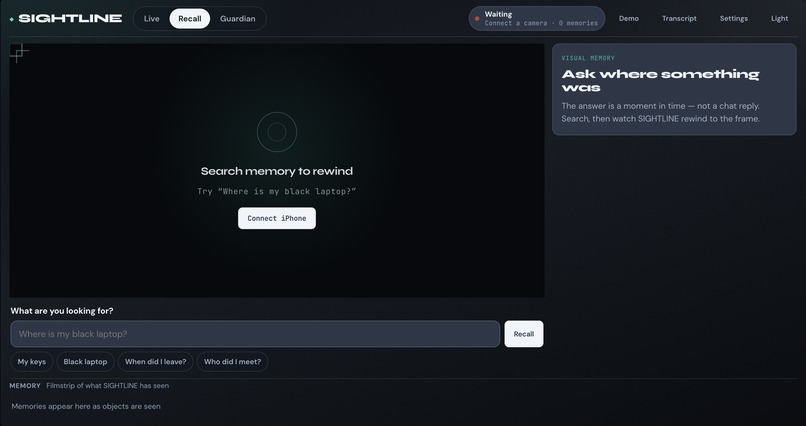The width and height of the screenshot is (806, 426).
Task: Select the Recall tab
Action: pyautogui.click(x=190, y=18)
